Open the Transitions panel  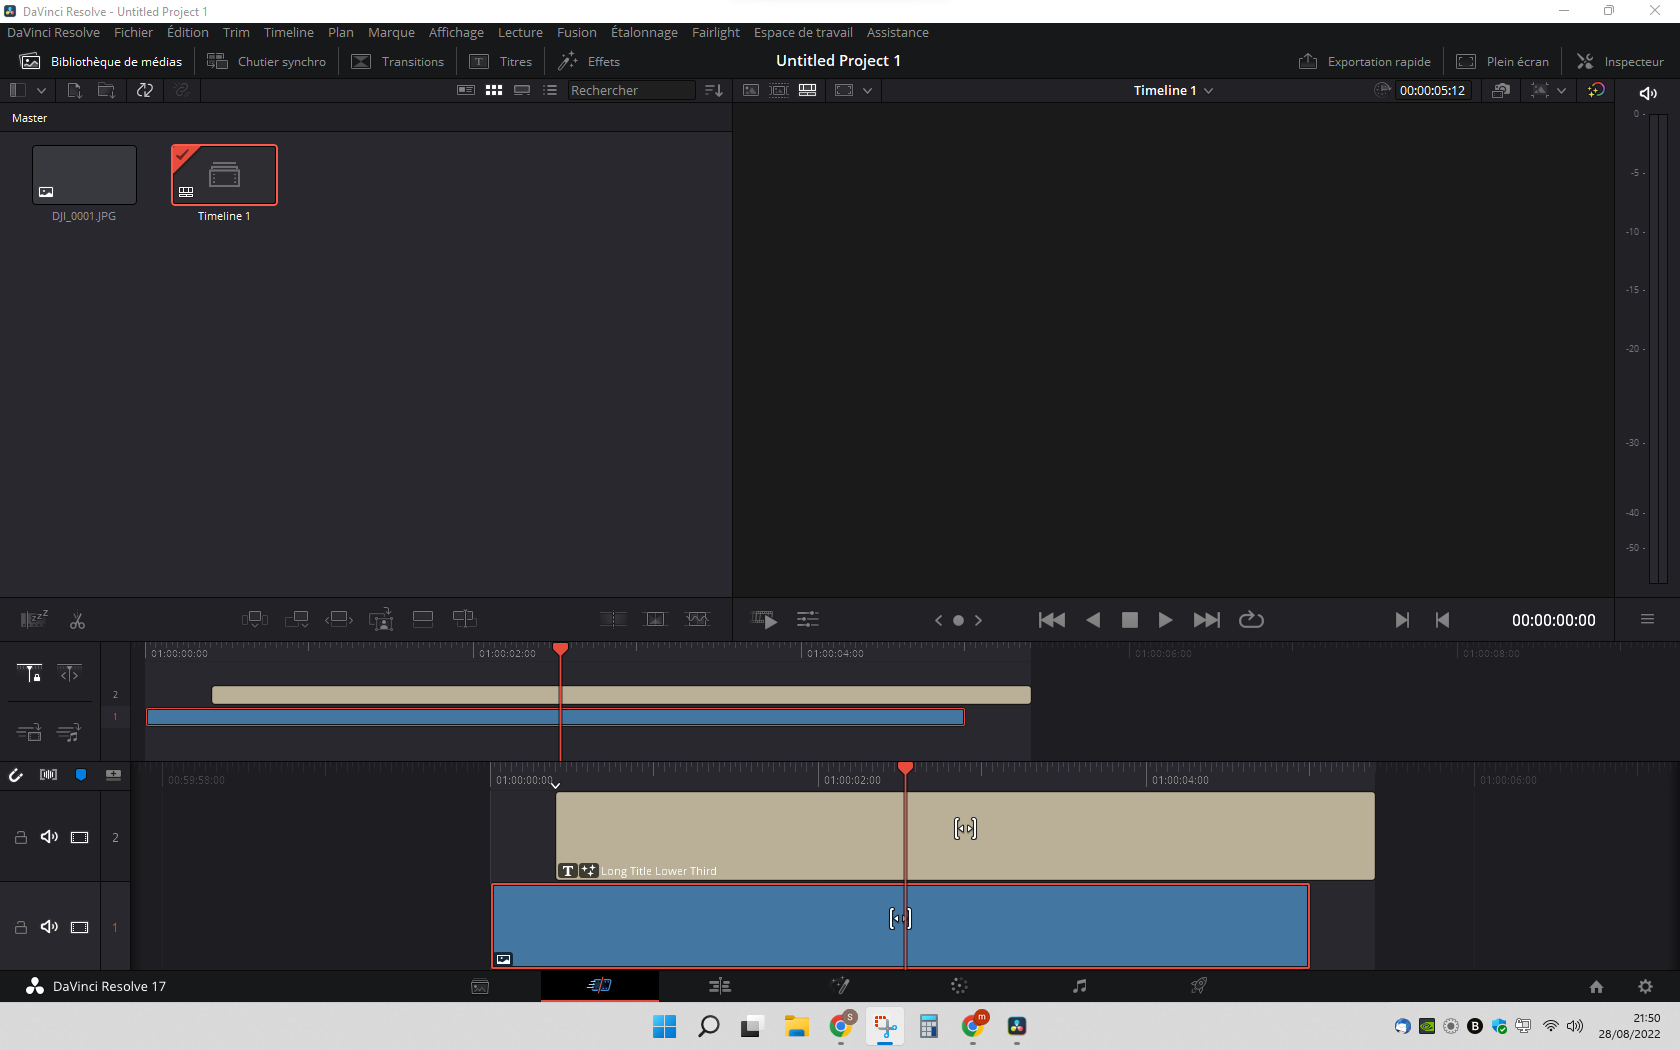[398, 61]
